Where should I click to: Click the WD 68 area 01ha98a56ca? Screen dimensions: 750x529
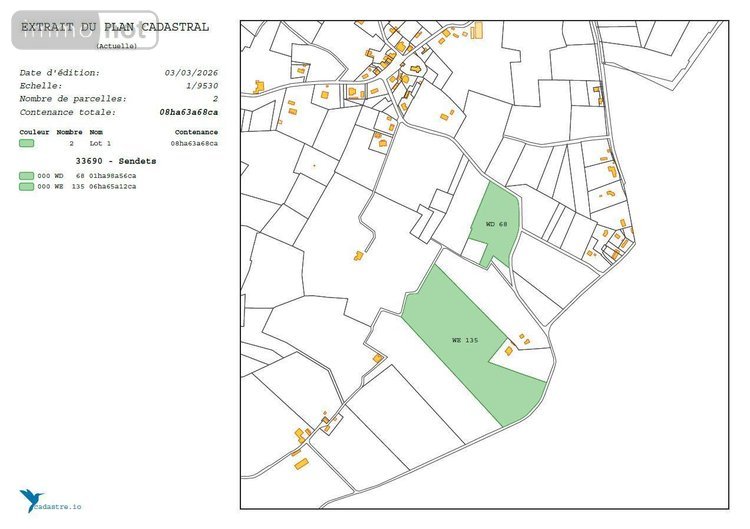pyautogui.click(x=113, y=175)
